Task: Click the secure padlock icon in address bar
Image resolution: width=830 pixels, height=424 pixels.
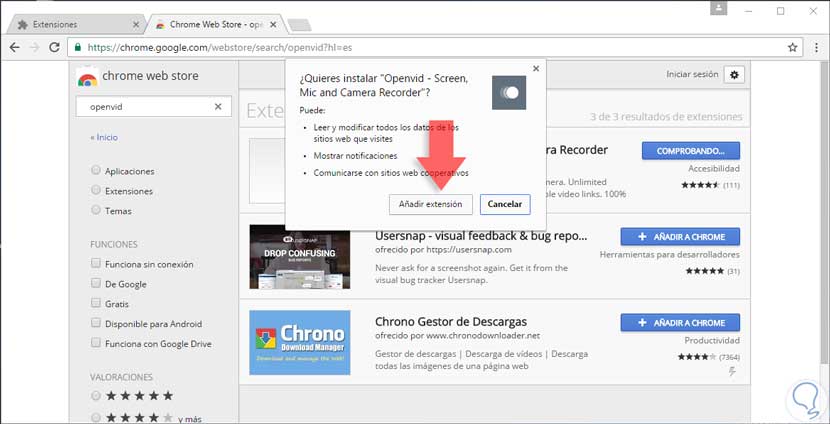Action: click(78, 48)
